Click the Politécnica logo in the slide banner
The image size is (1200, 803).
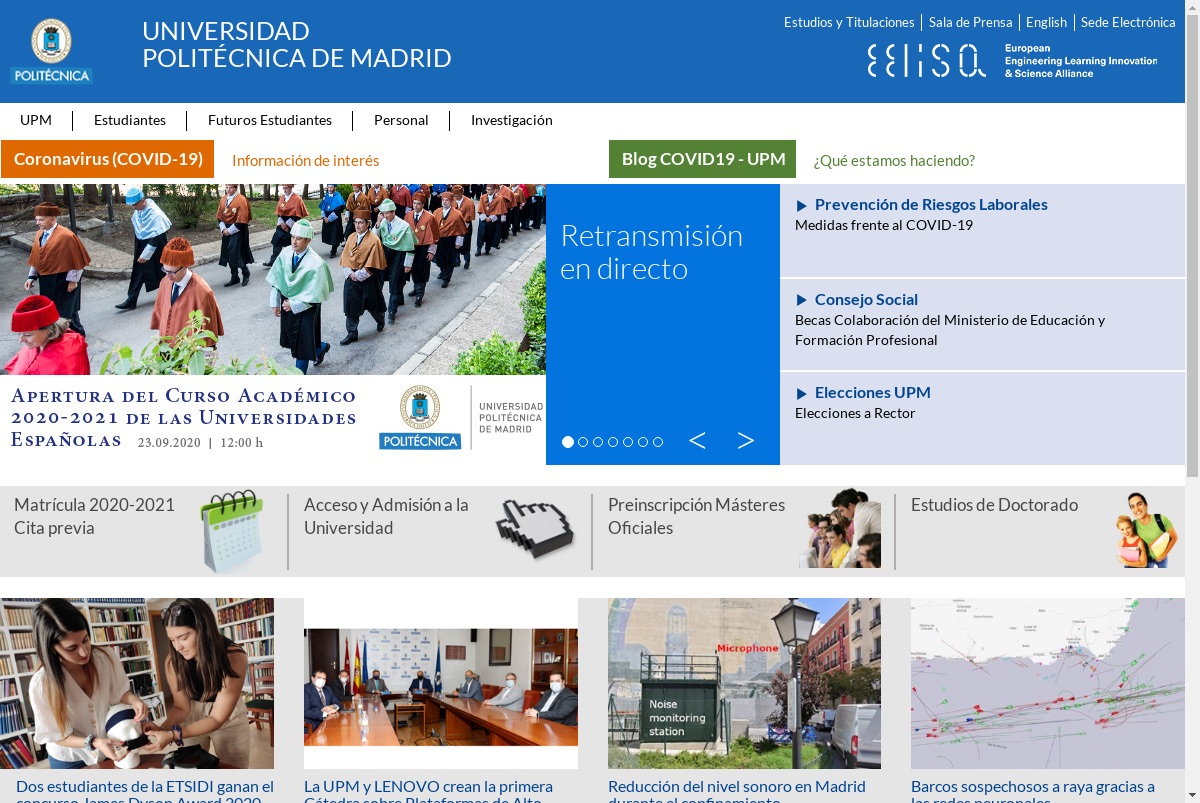(x=420, y=418)
